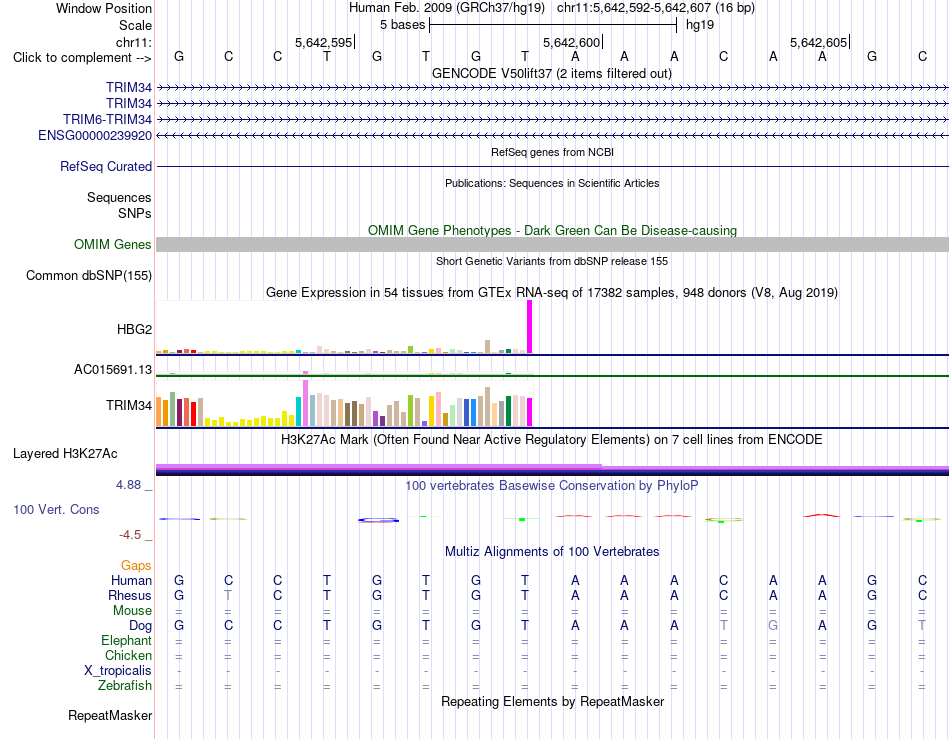The image size is (950, 739).
Task: Select the Elephant alignment row label
Action: pyautogui.click(x=126, y=641)
